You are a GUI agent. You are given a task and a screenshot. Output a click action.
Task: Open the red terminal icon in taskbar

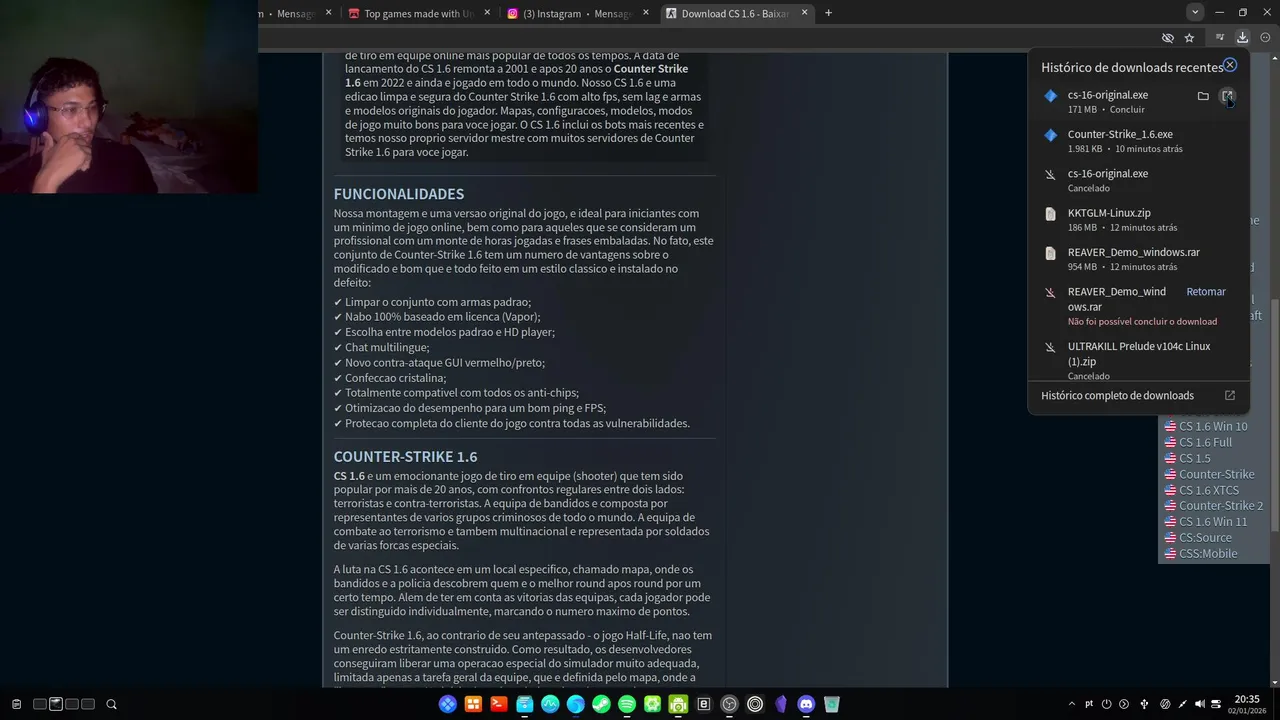click(x=498, y=704)
